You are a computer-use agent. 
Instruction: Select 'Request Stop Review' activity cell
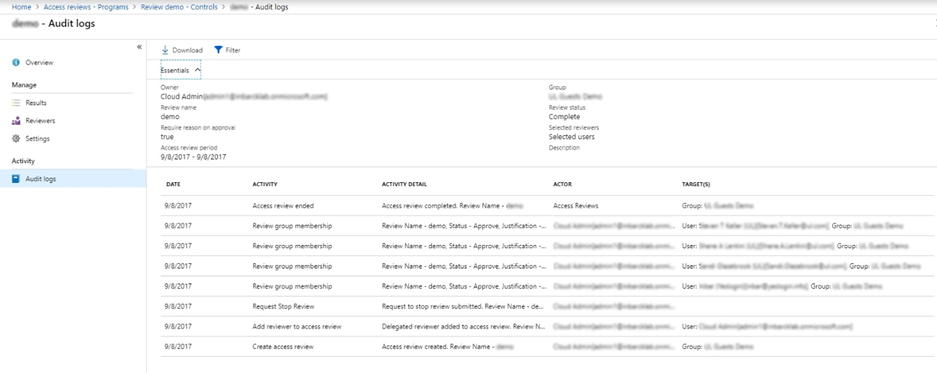[x=283, y=306]
